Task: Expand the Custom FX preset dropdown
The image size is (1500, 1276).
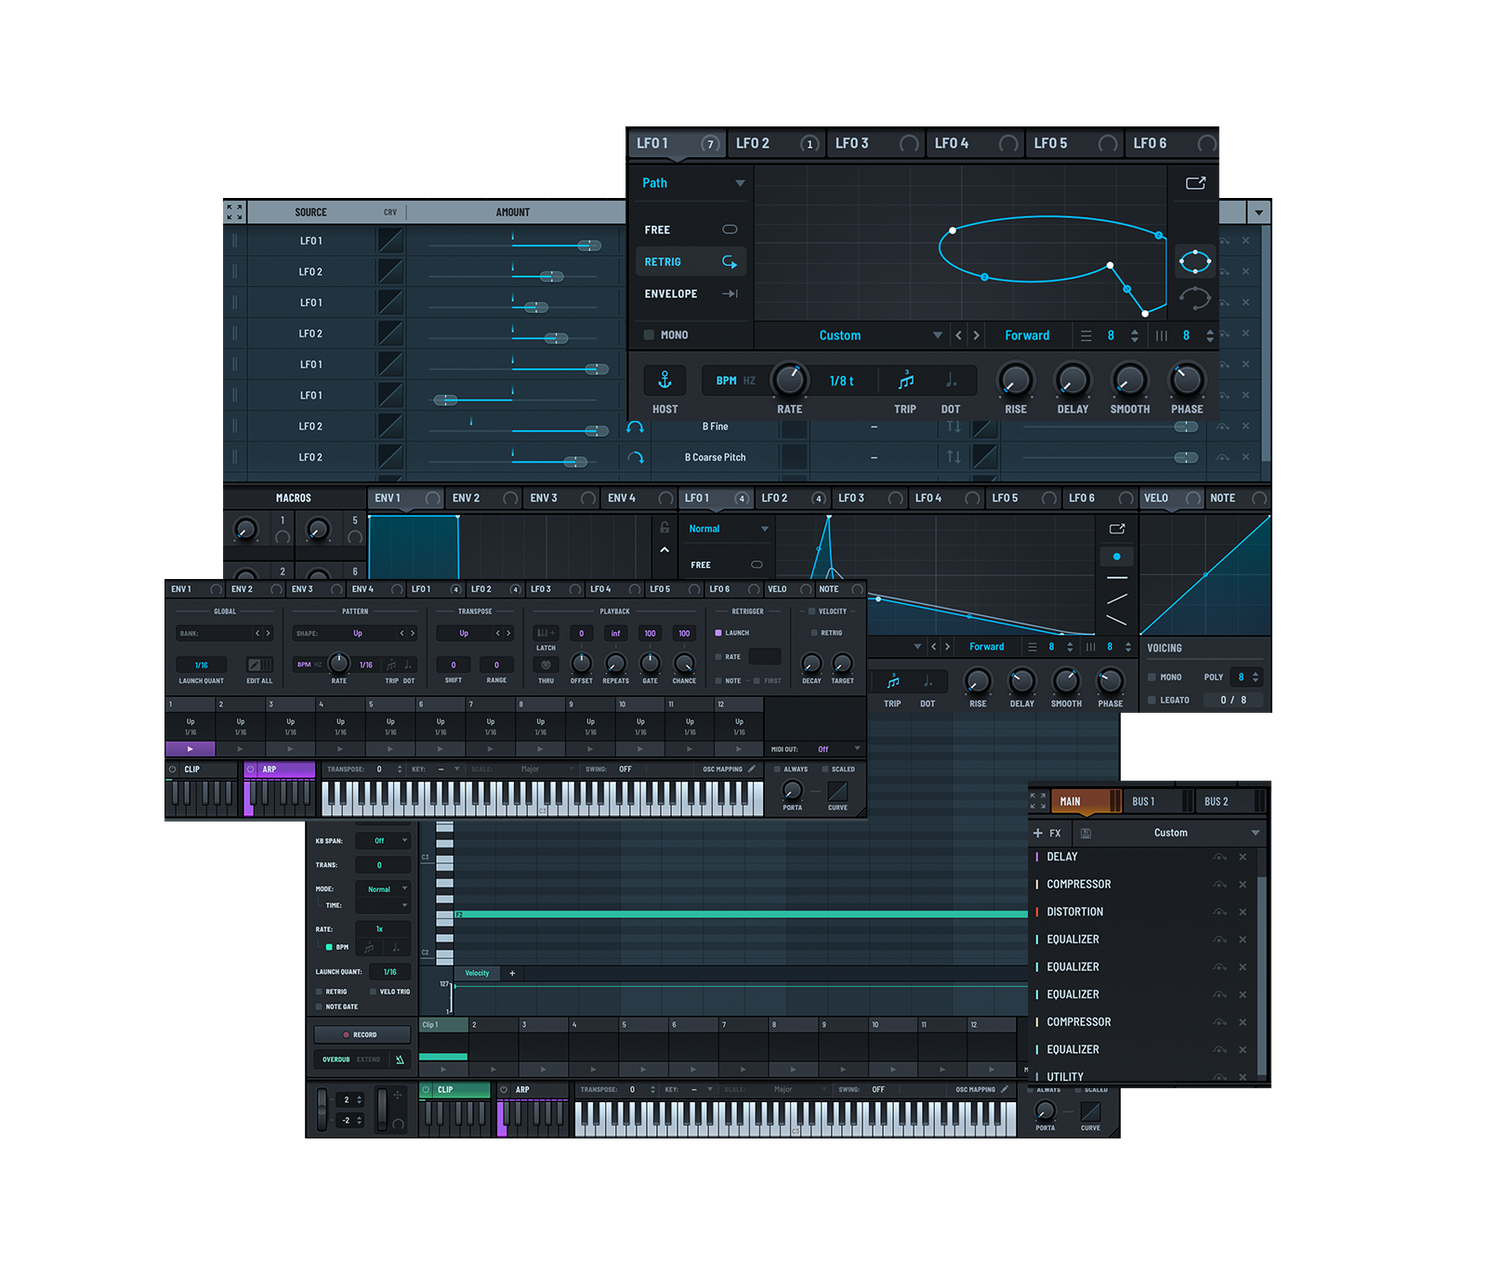Action: point(1255,833)
